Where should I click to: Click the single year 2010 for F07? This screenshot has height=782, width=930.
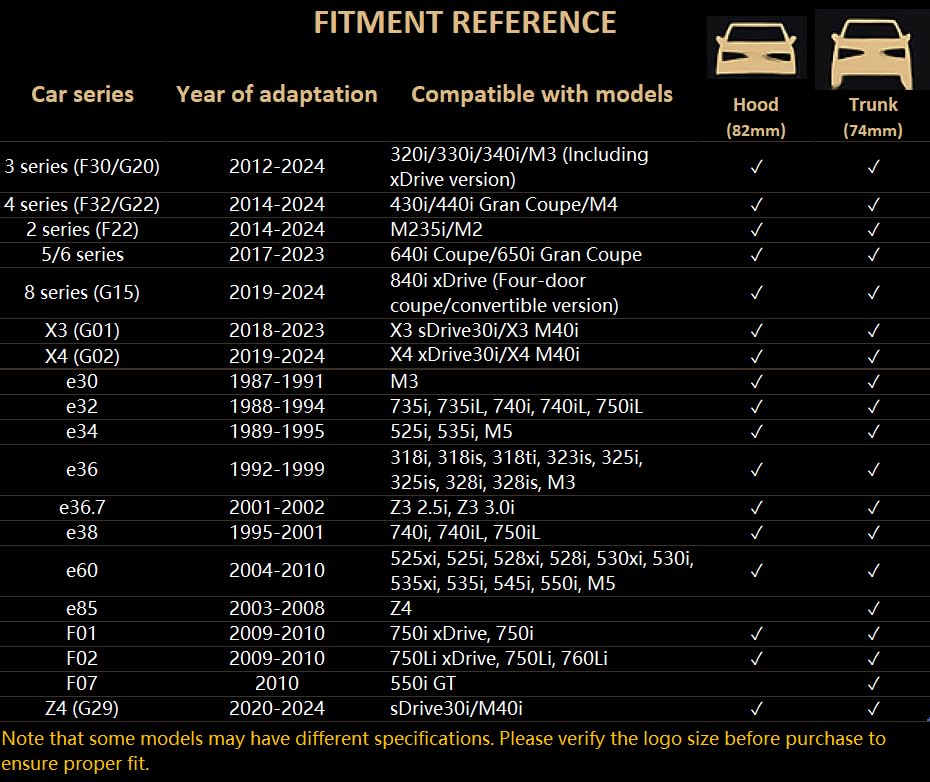(277, 683)
